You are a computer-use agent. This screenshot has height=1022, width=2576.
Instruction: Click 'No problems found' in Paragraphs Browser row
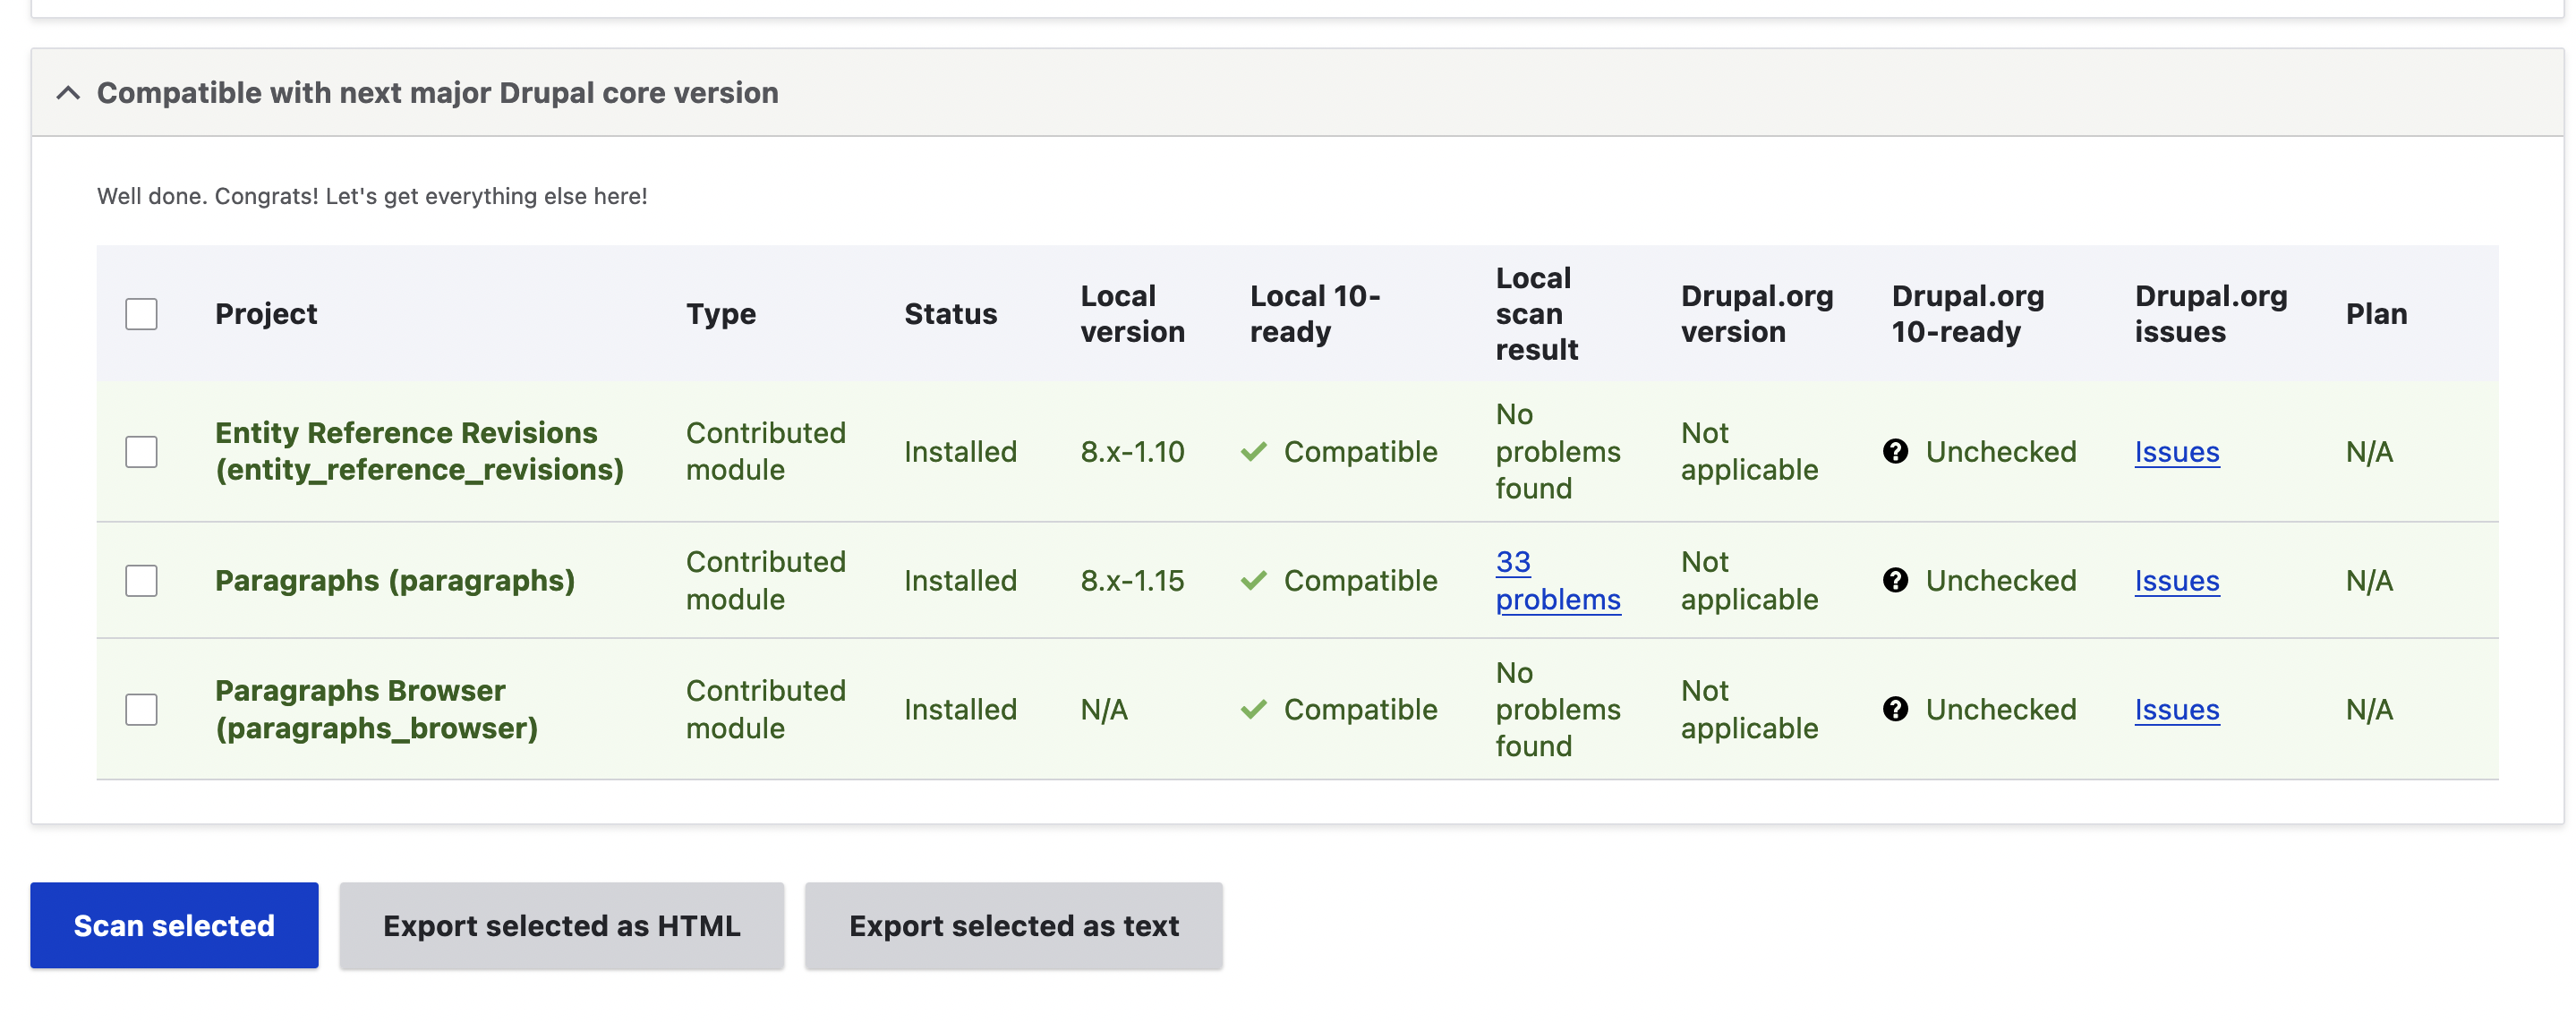1557,709
